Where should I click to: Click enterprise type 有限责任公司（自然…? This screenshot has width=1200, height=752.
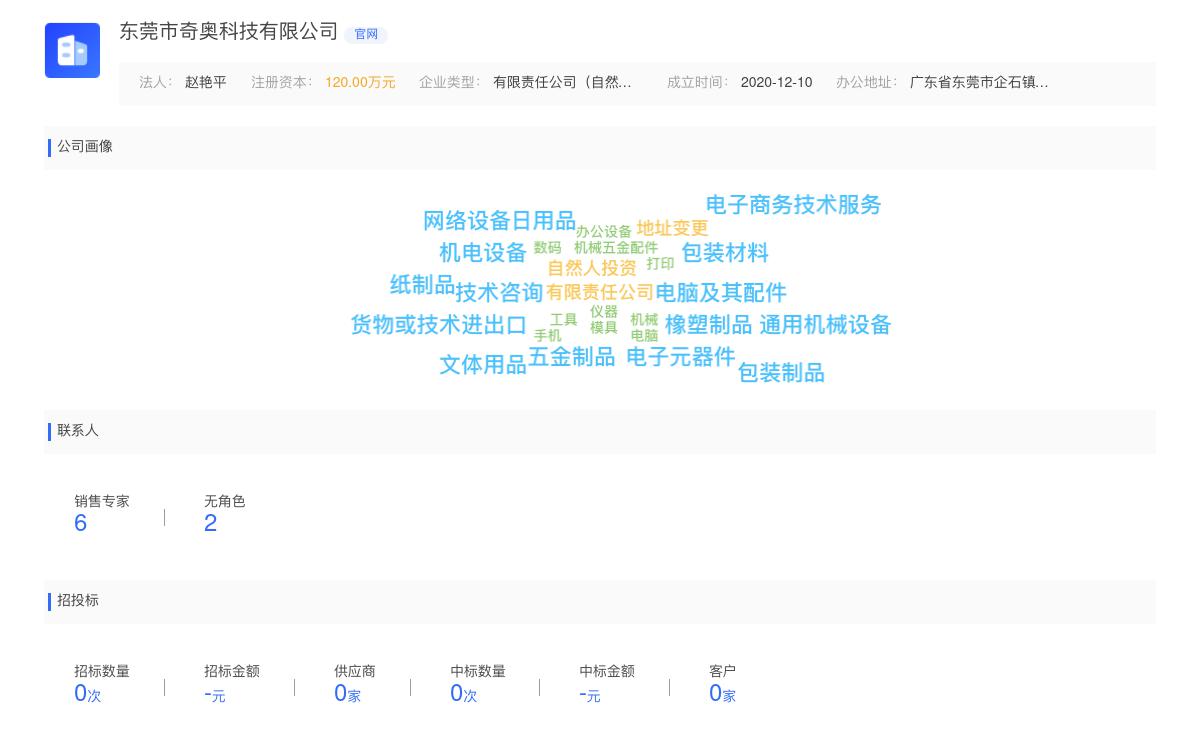click(562, 82)
